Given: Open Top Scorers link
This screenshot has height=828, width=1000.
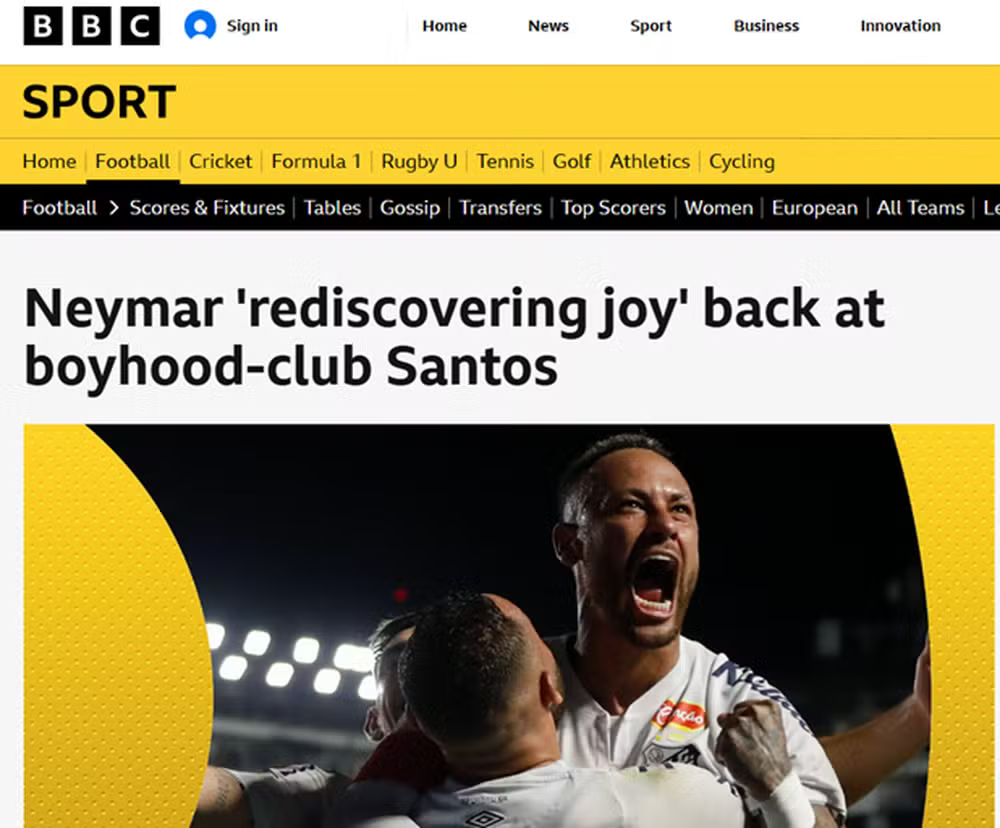Looking at the screenshot, I should point(614,208).
